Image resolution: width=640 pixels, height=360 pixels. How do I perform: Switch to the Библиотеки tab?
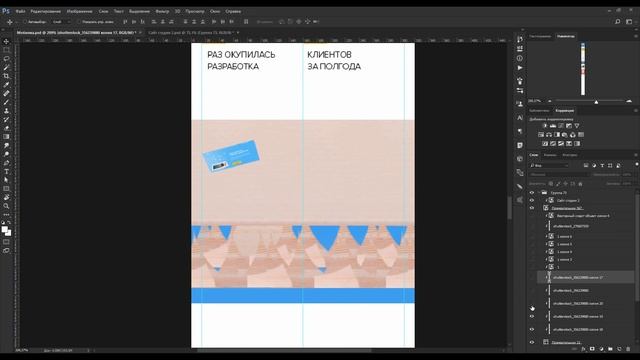(539, 111)
